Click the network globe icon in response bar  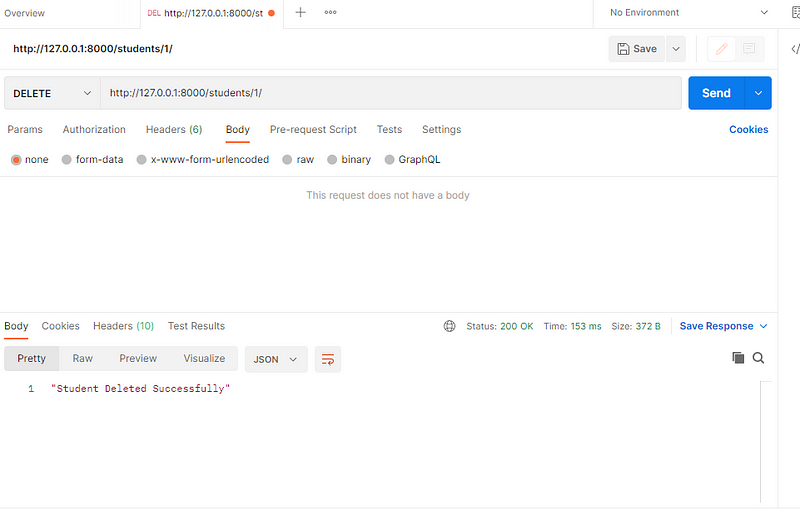449,326
